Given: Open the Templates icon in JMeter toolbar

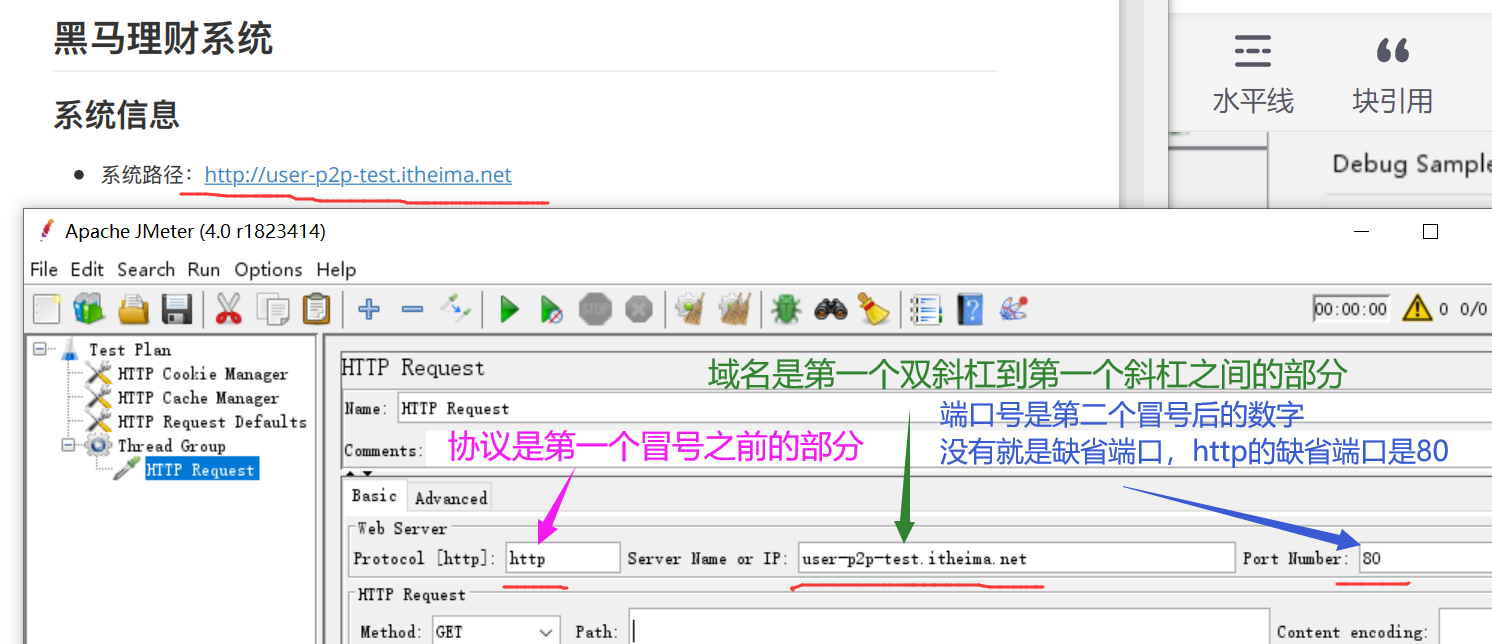Looking at the screenshot, I should coord(89,309).
